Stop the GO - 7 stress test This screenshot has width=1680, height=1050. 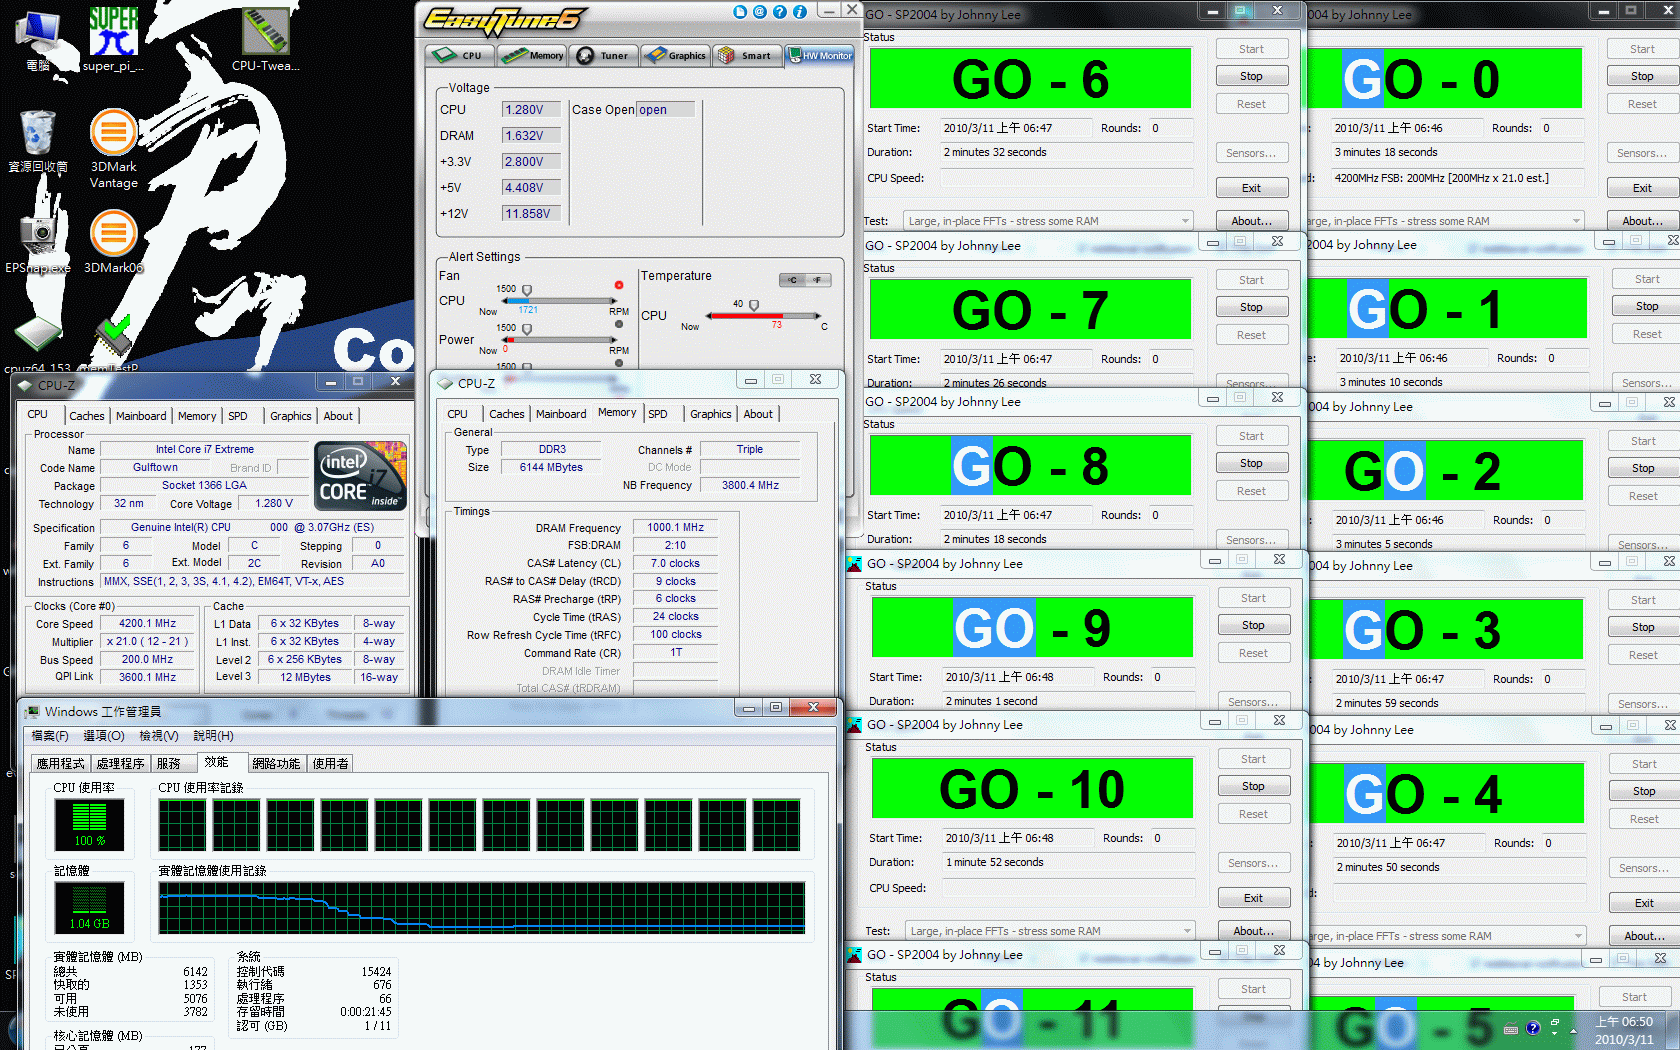1251,307
